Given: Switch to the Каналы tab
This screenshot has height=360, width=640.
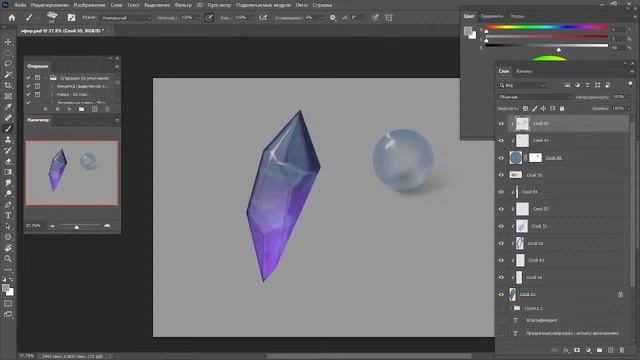Looking at the screenshot, I should (x=524, y=71).
